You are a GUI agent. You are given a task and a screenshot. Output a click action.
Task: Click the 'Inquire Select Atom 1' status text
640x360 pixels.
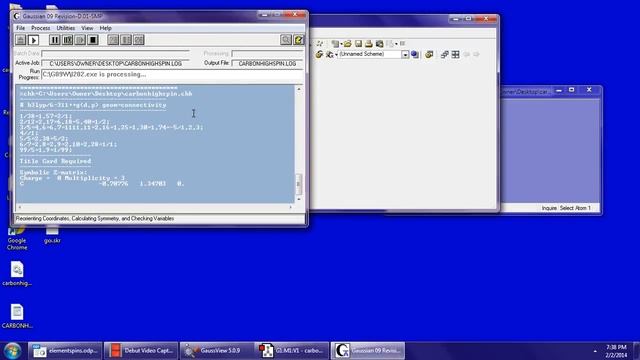click(566, 208)
